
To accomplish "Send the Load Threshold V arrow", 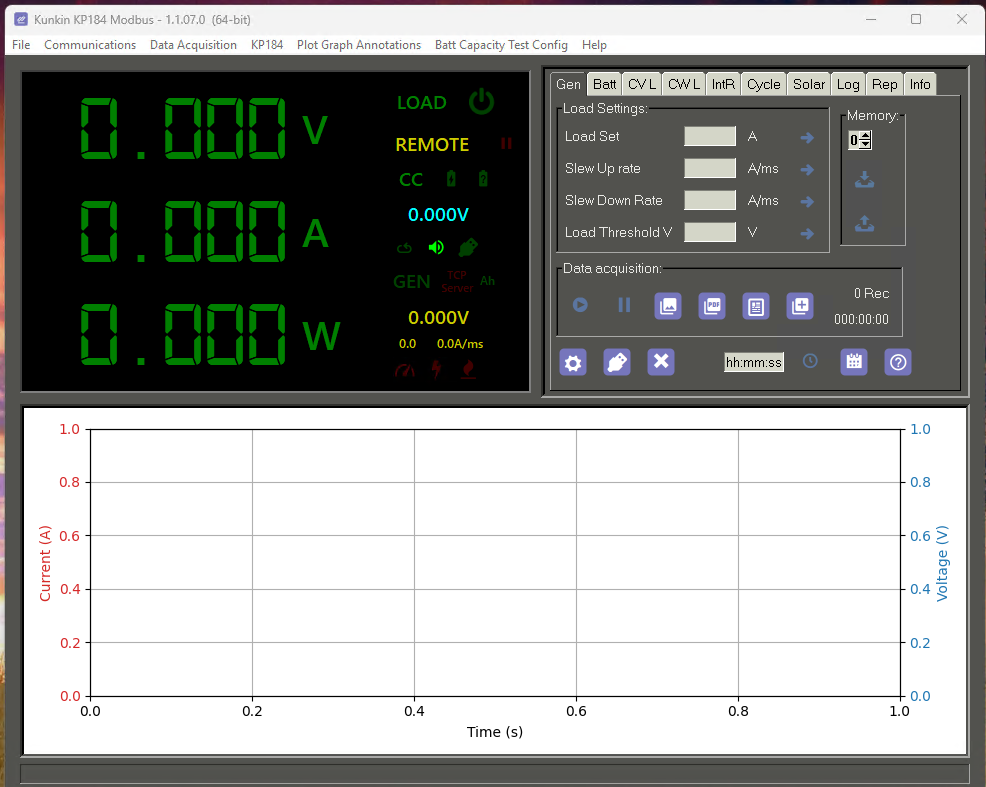I will [x=807, y=234].
